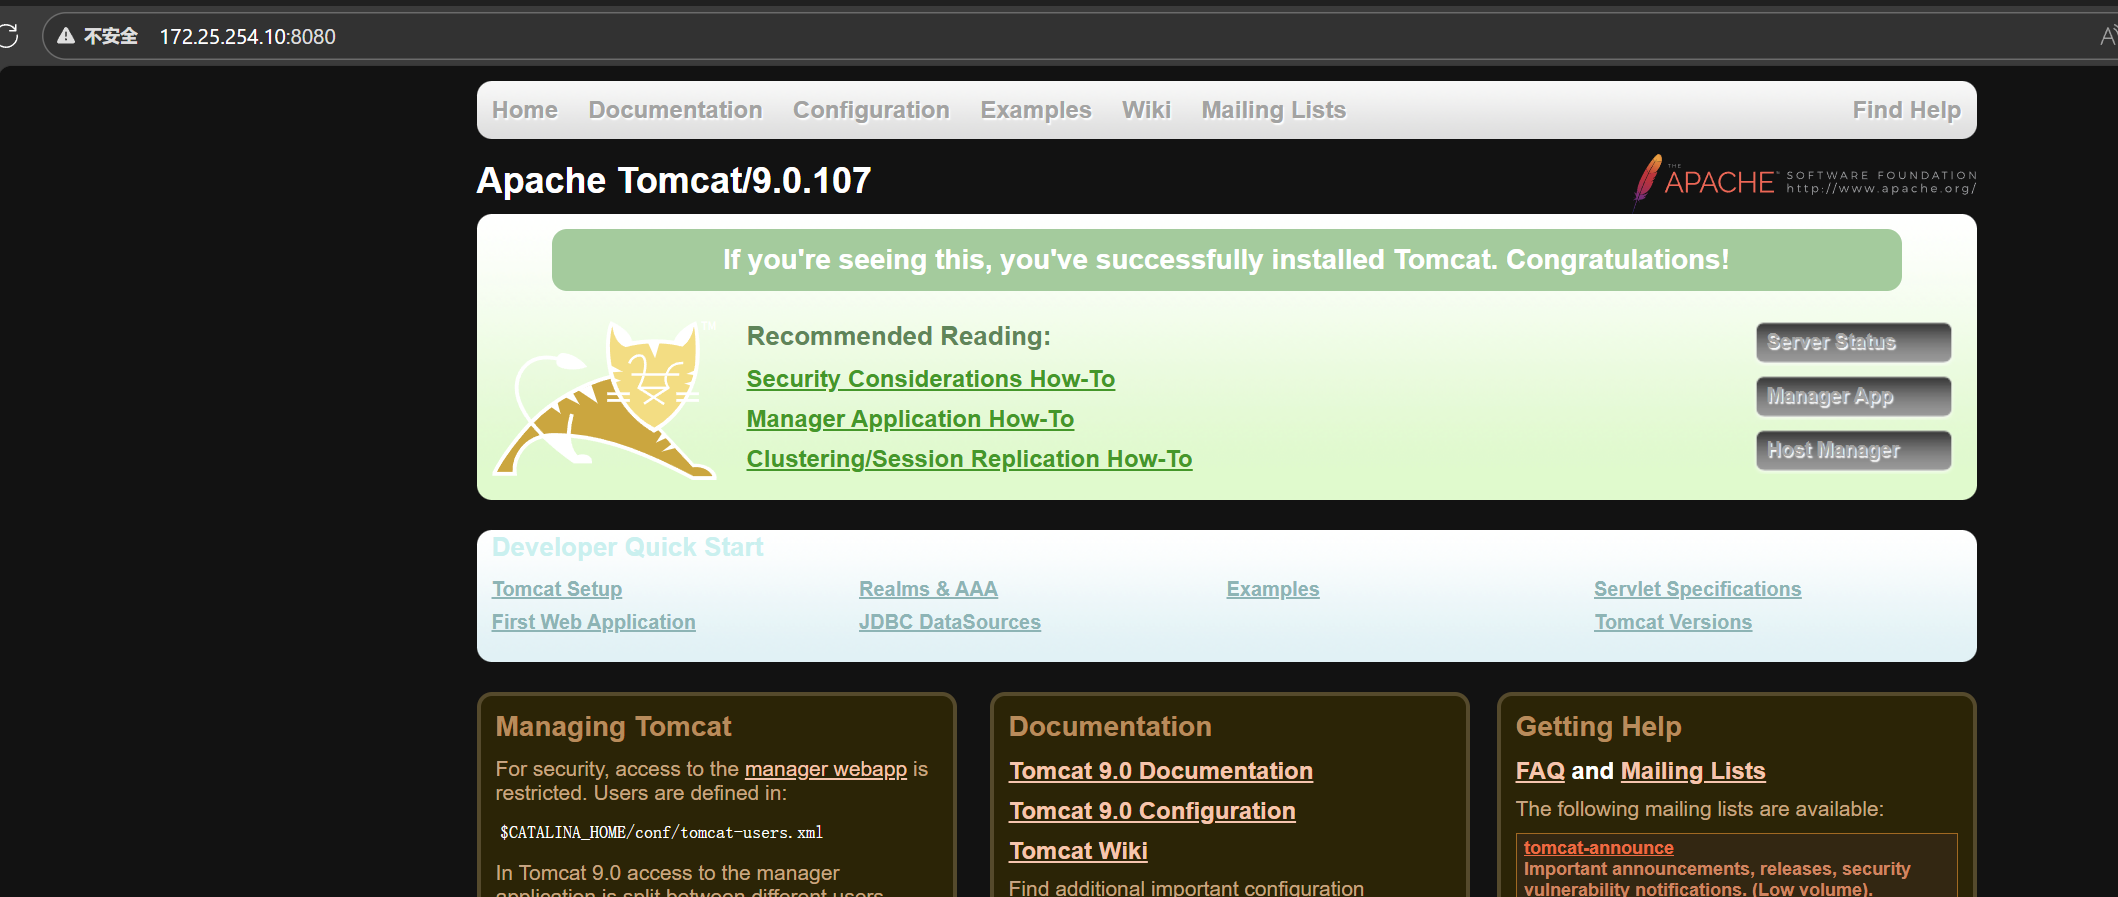Open the Servlet Specifications link
Screen dimensions: 2118x897
pyautogui.click(x=1697, y=589)
